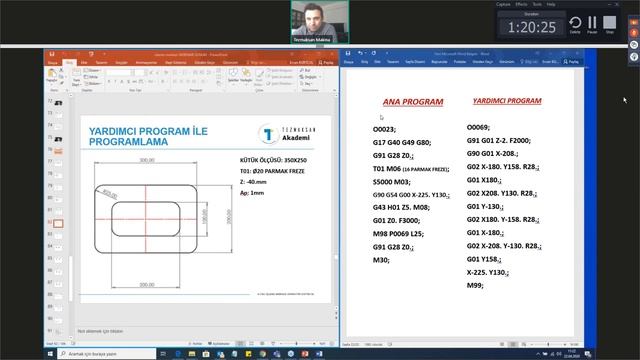This screenshot has width=640, height=360.
Task: Click the line 'O0069;' in Word
Action: [478, 127]
